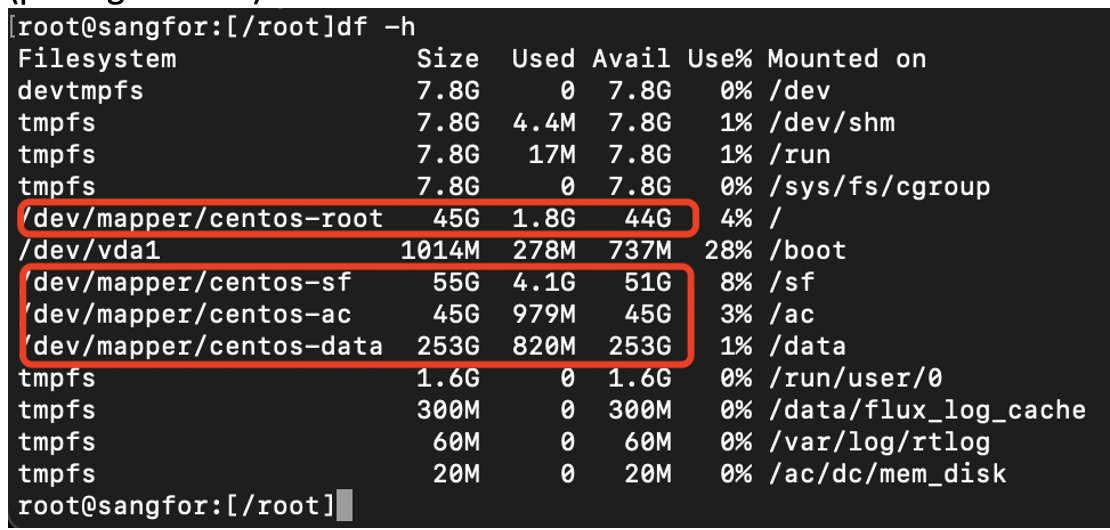
Task: Click the /dev/mapper/centos-sf filesystem entry
Action: tap(185, 283)
